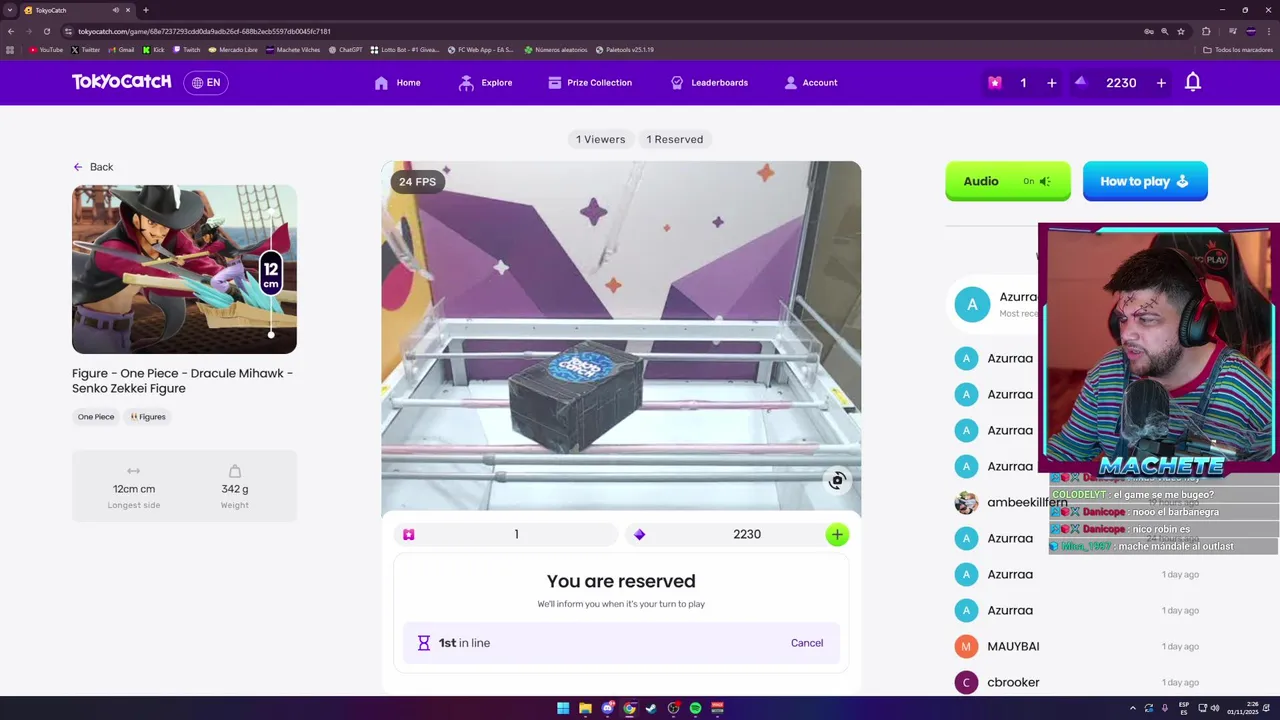
Task: Open the Explore page
Action: click(485, 83)
